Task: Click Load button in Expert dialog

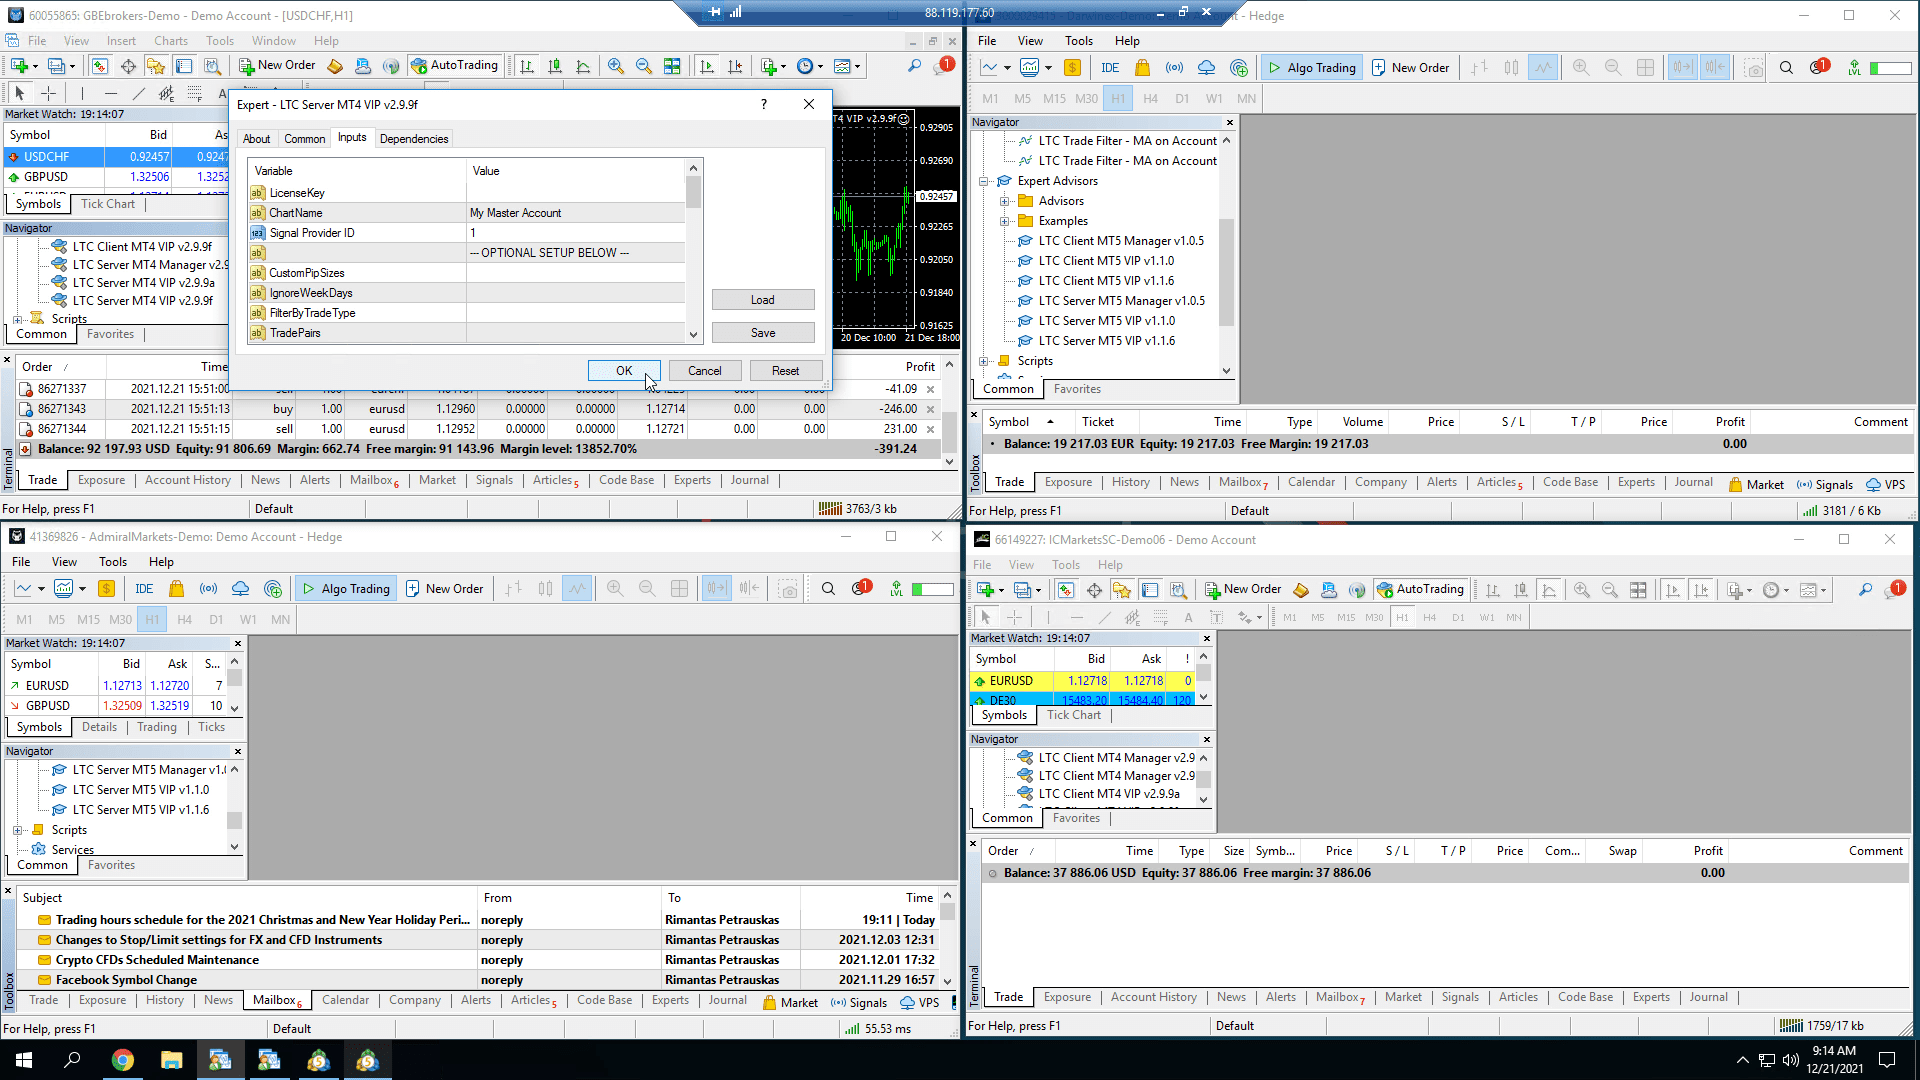Action: pyautogui.click(x=763, y=300)
